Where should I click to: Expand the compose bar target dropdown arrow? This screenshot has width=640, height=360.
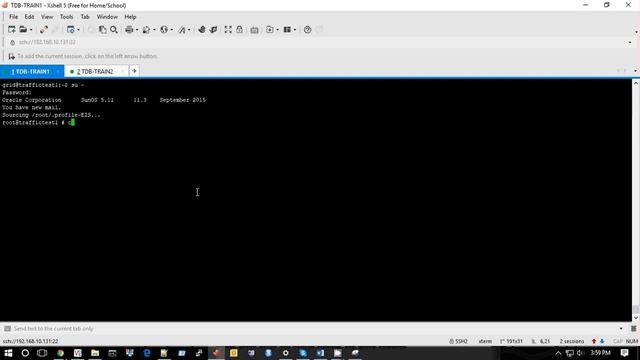pyautogui.click(x=621, y=329)
